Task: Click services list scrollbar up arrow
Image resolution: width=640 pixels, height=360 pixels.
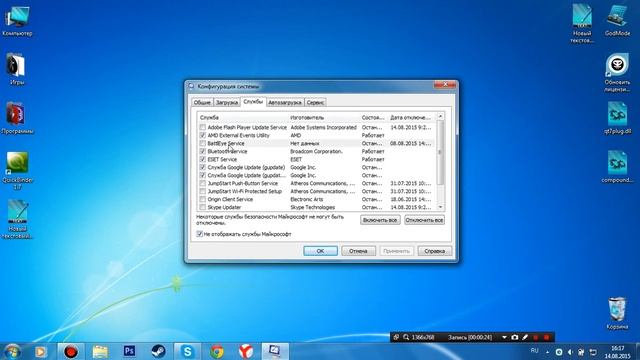Action: click(x=440, y=116)
